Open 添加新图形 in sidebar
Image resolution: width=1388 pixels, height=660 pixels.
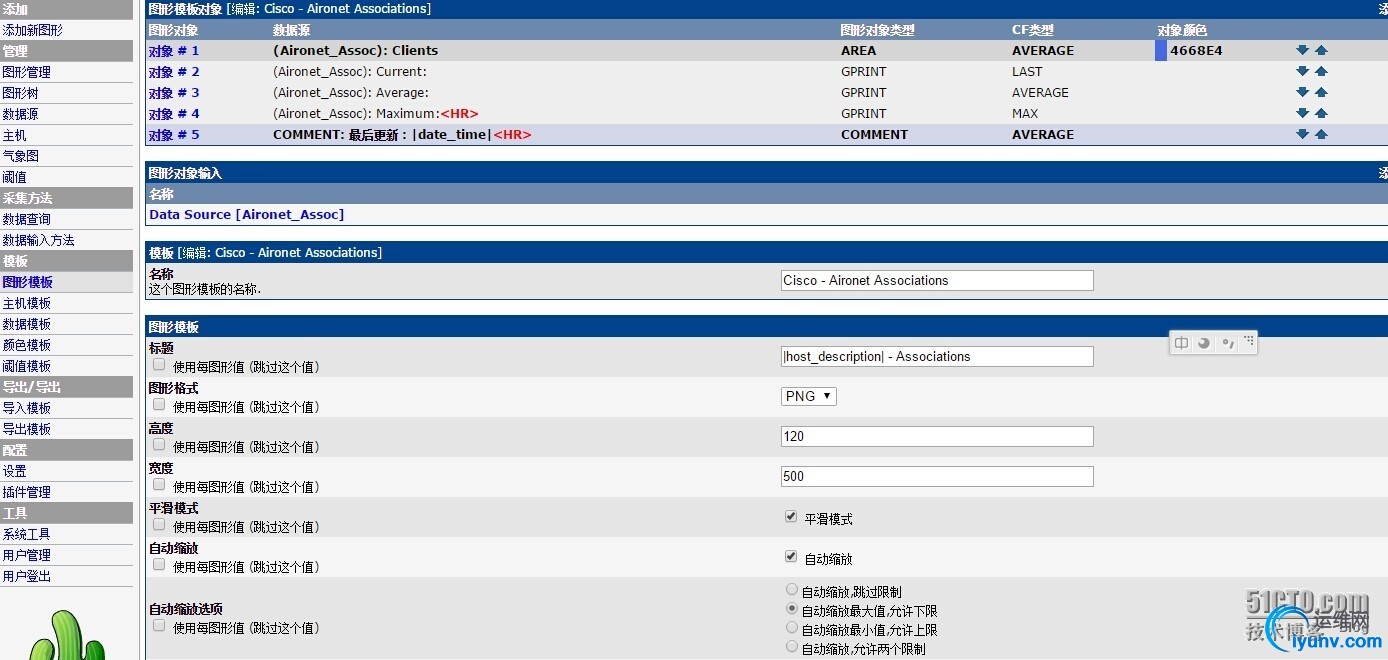click(x=32, y=30)
